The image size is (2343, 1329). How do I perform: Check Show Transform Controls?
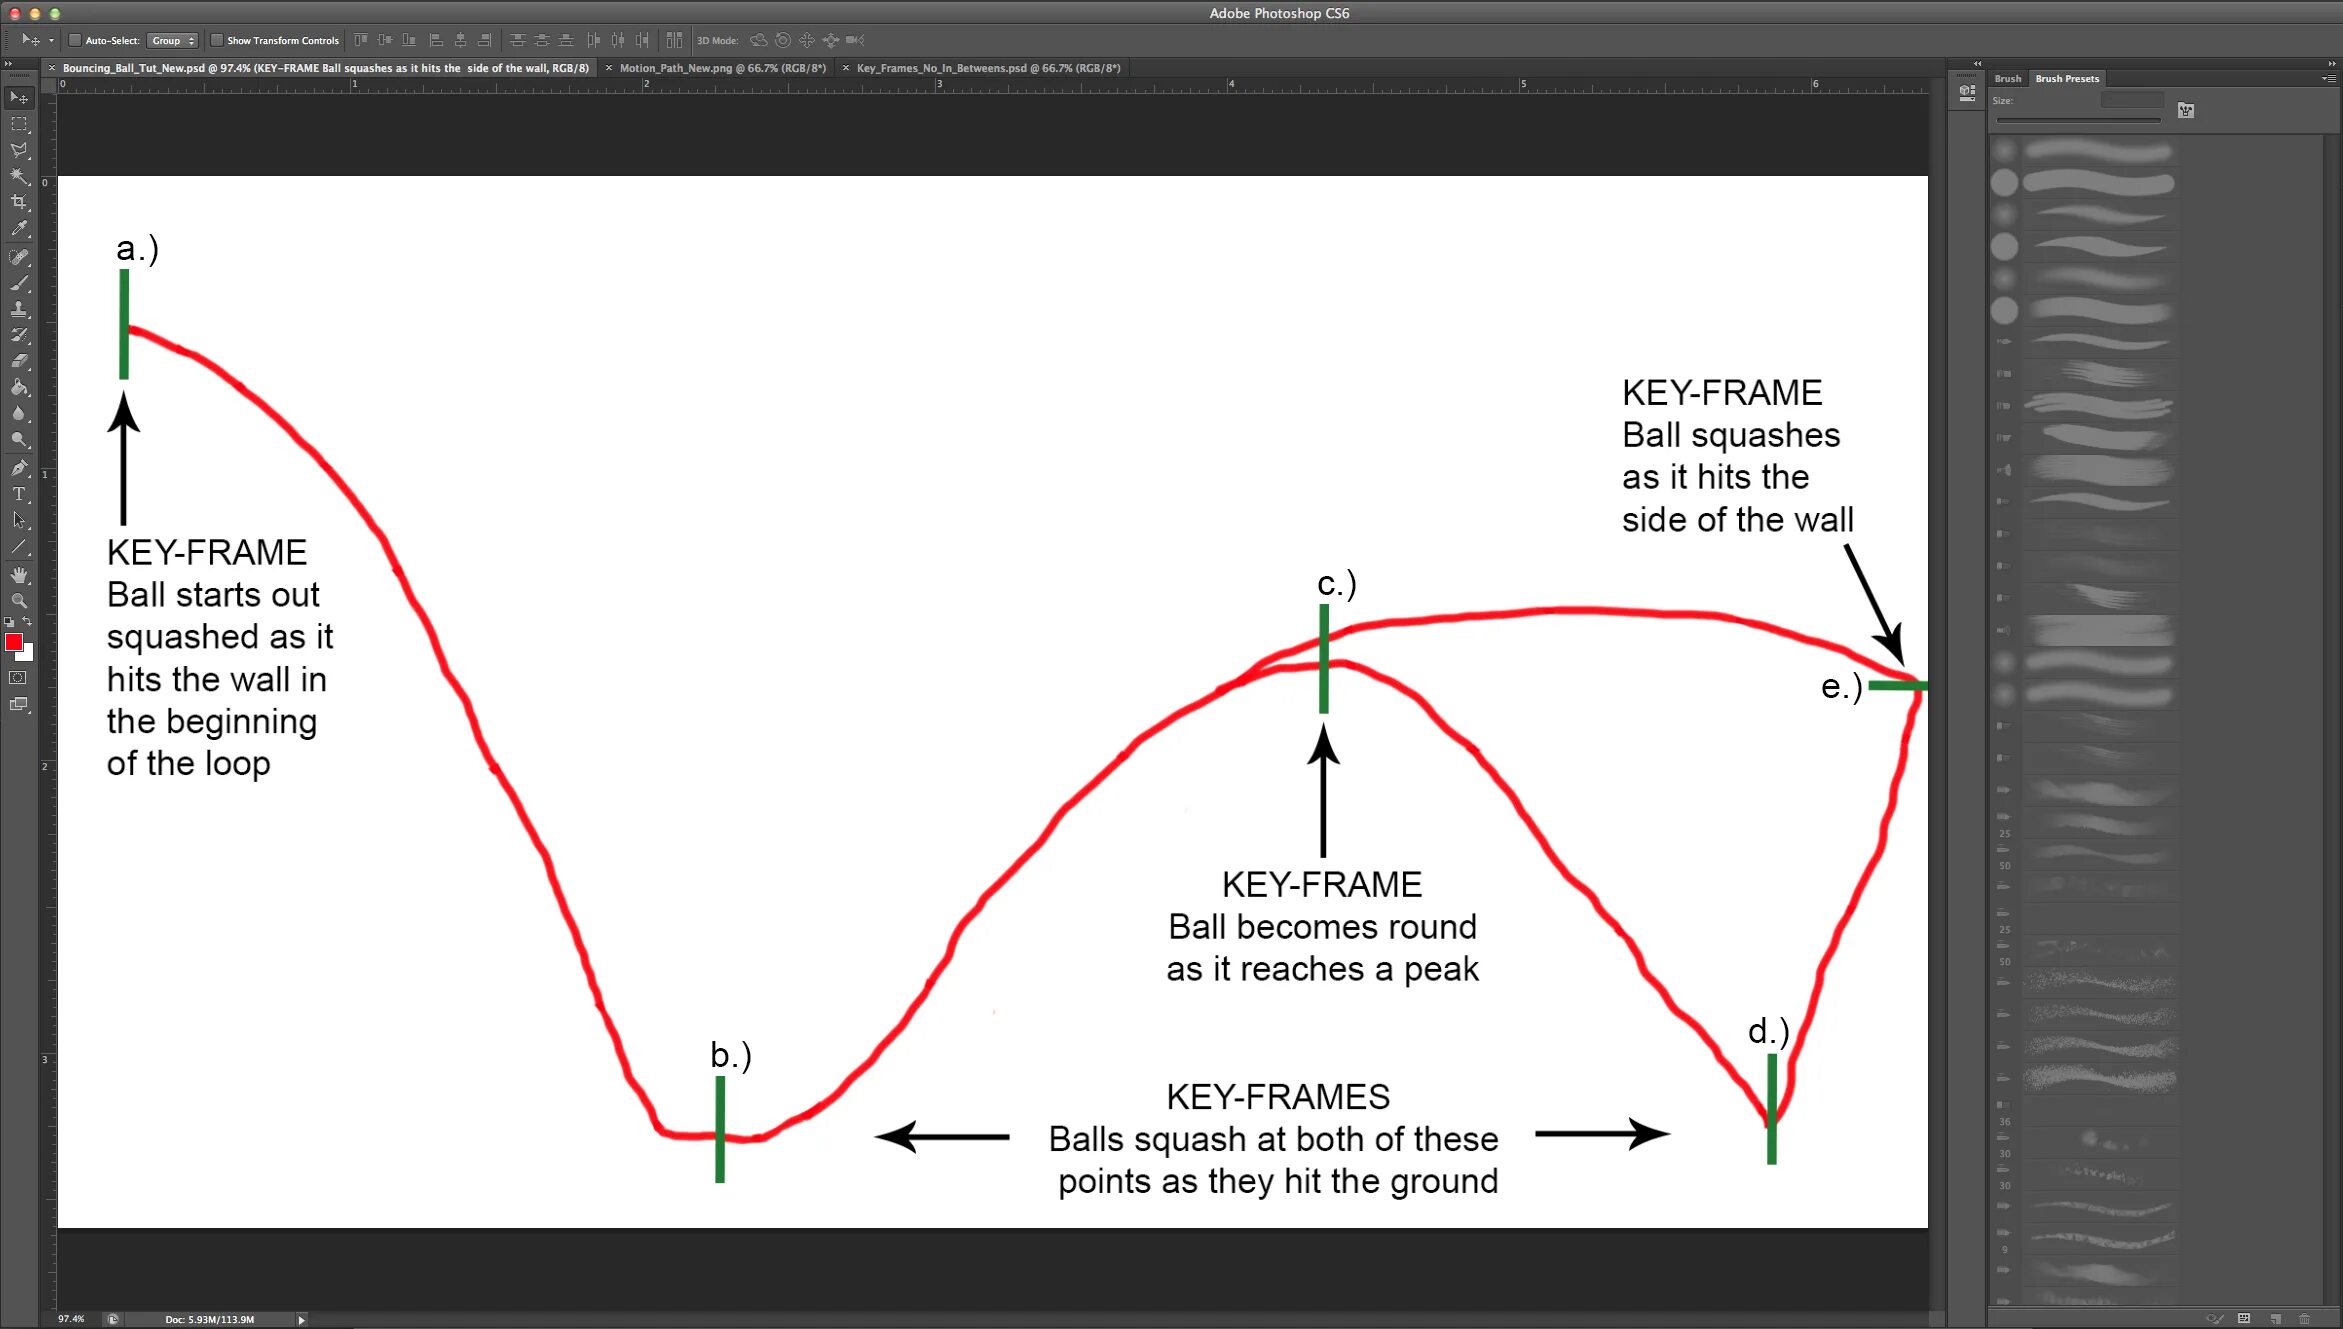(216, 41)
